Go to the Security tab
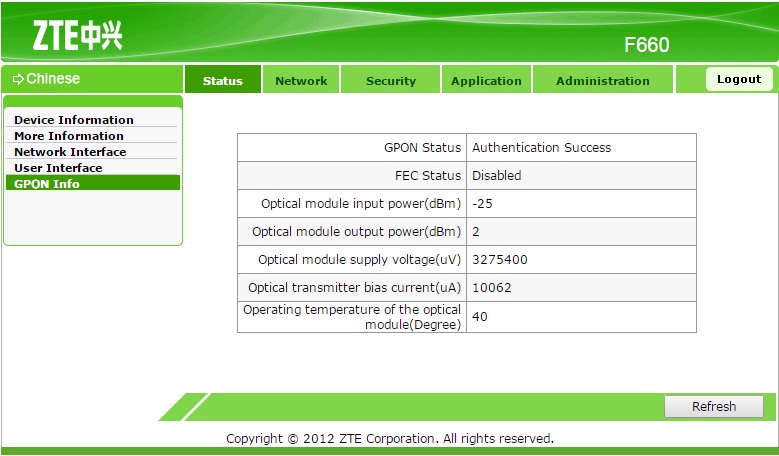 point(390,79)
